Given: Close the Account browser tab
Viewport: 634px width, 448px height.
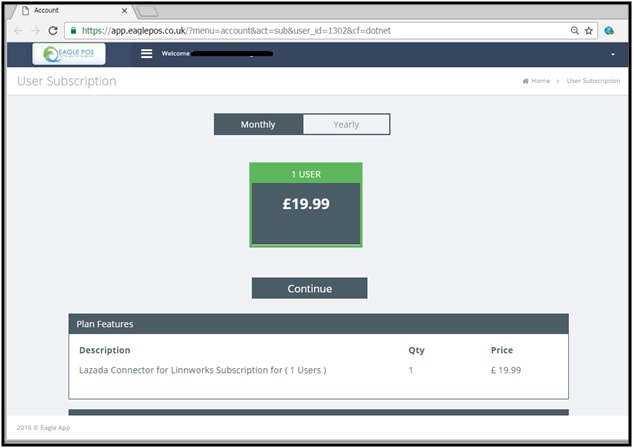Looking at the screenshot, I should click(125, 11).
